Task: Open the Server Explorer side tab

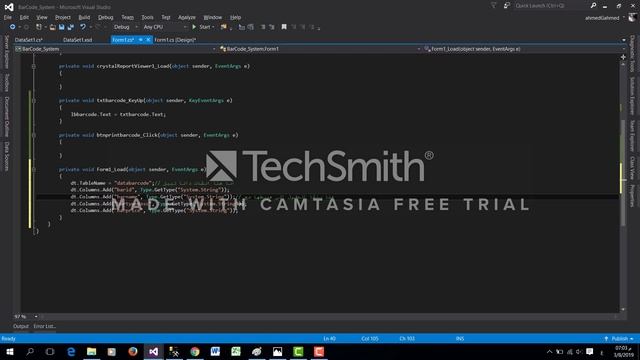Action: click(7, 52)
